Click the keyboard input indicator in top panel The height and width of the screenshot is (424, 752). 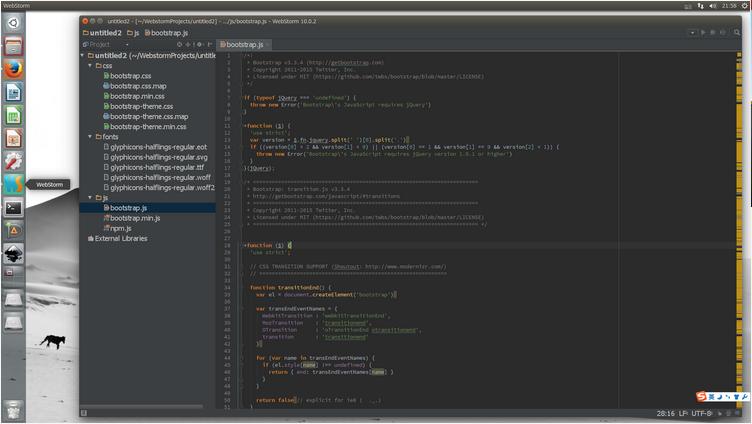[x=688, y=6]
